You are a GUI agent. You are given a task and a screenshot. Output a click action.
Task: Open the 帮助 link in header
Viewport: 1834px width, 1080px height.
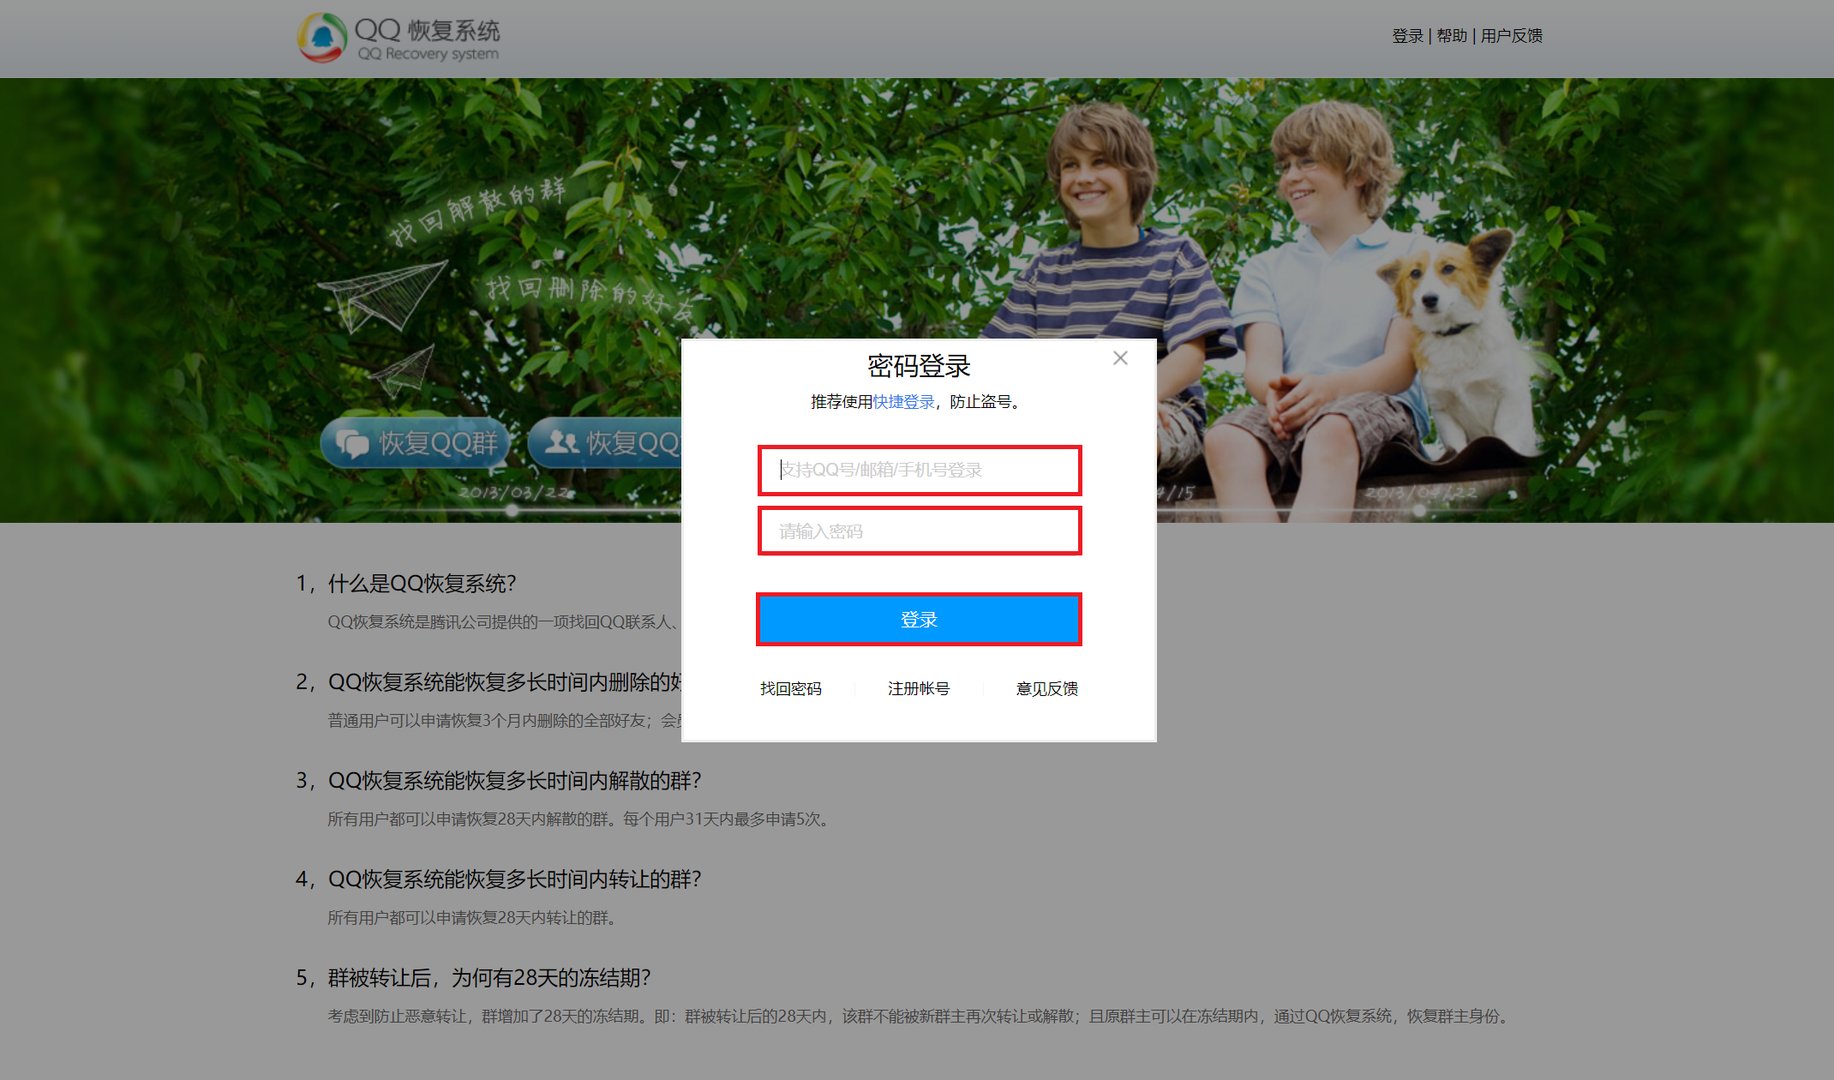1451,36
